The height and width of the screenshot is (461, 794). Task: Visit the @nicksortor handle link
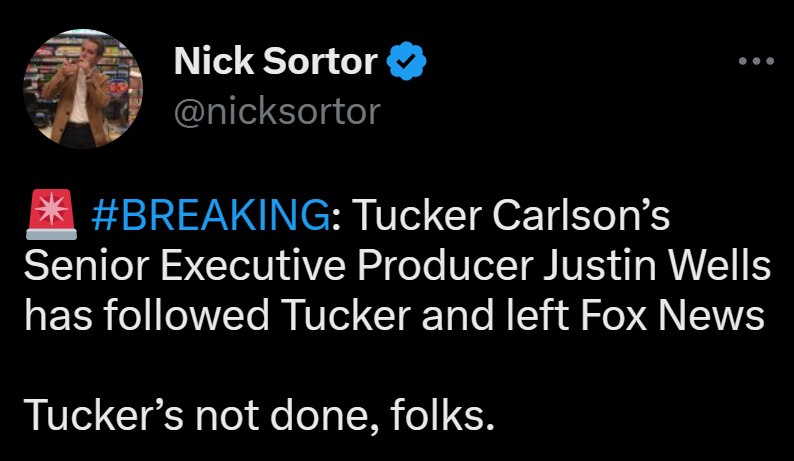point(277,111)
